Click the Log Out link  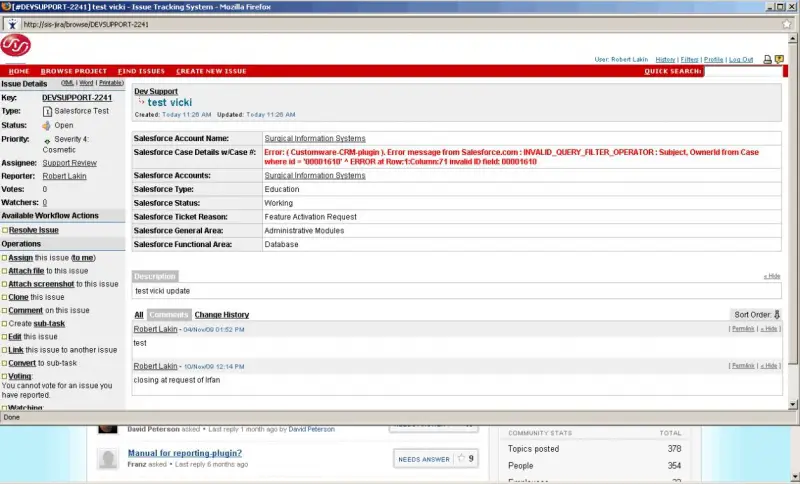point(741,60)
